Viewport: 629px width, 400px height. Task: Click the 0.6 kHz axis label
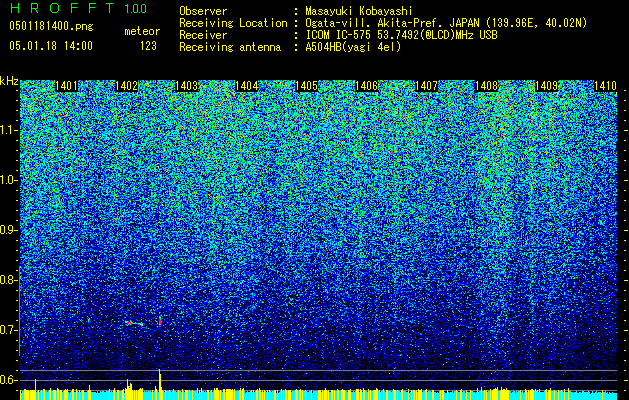8,380
